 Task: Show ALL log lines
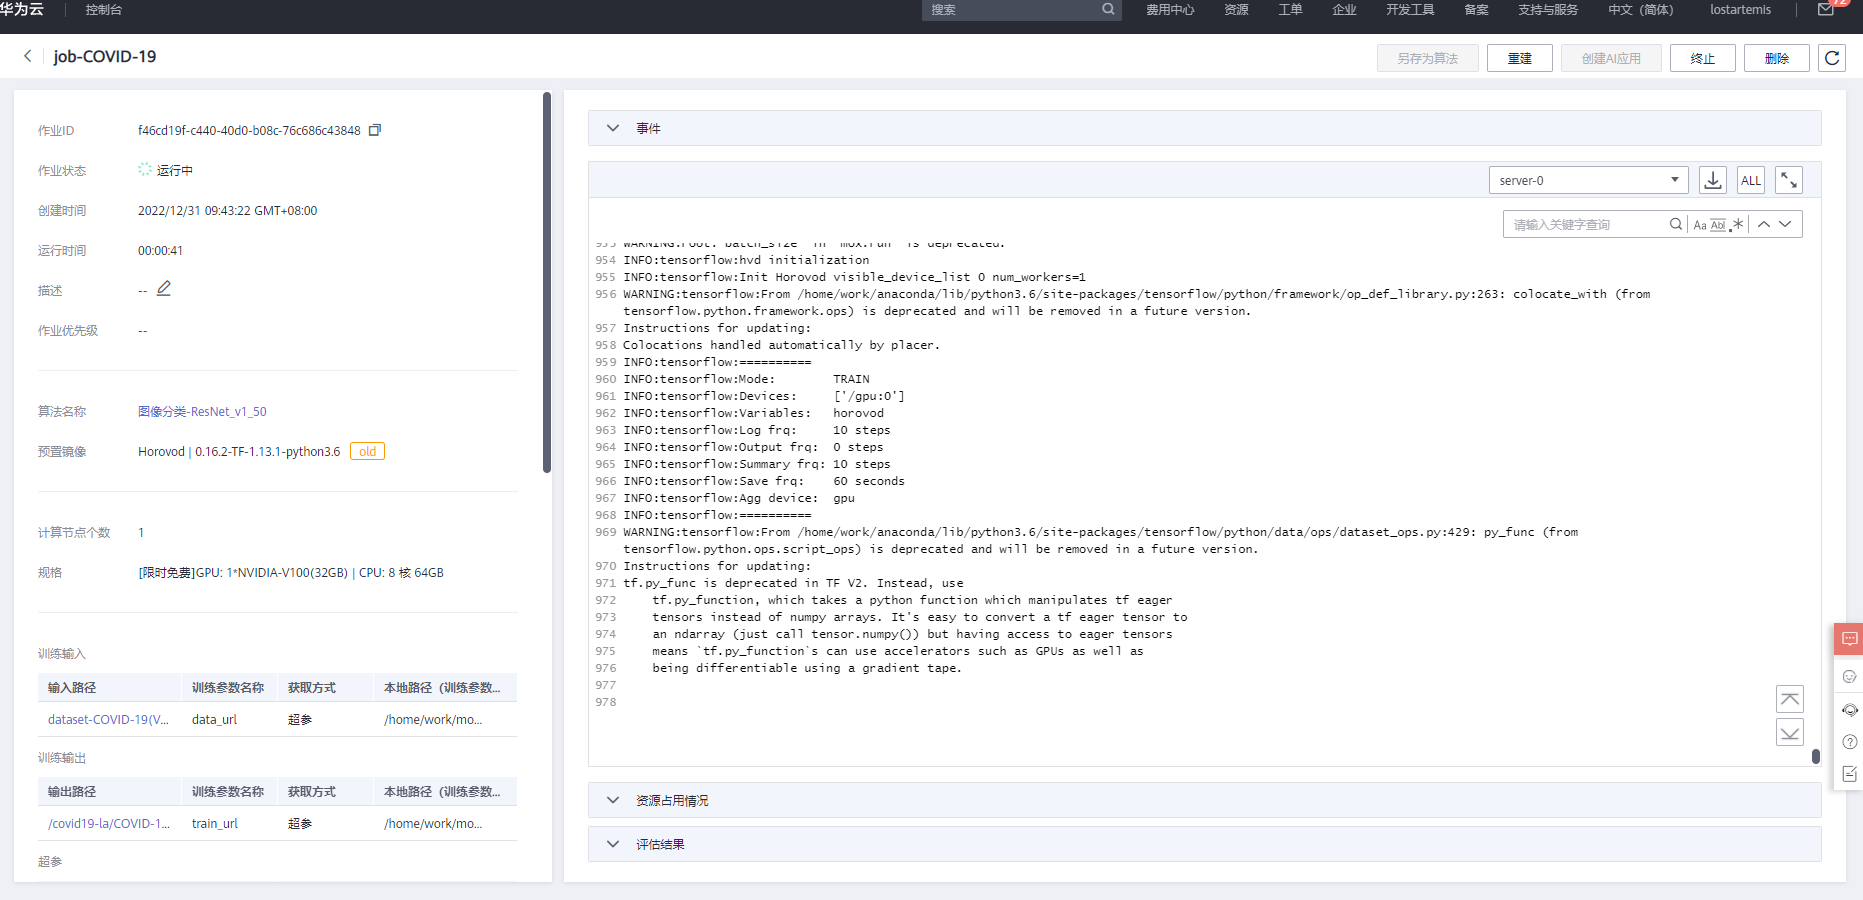[x=1751, y=180]
